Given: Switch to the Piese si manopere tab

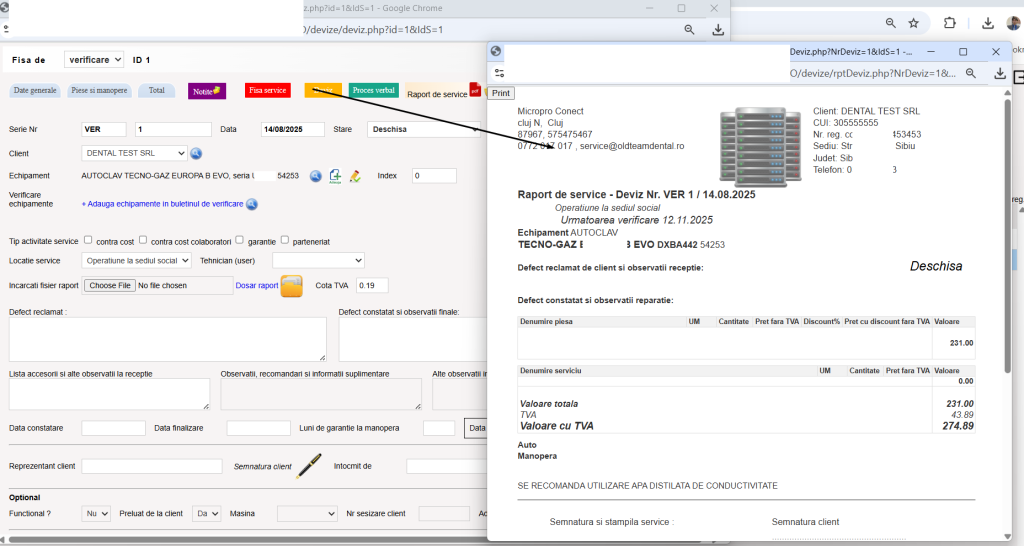Looking at the screenshot, I should pos(99,91).
